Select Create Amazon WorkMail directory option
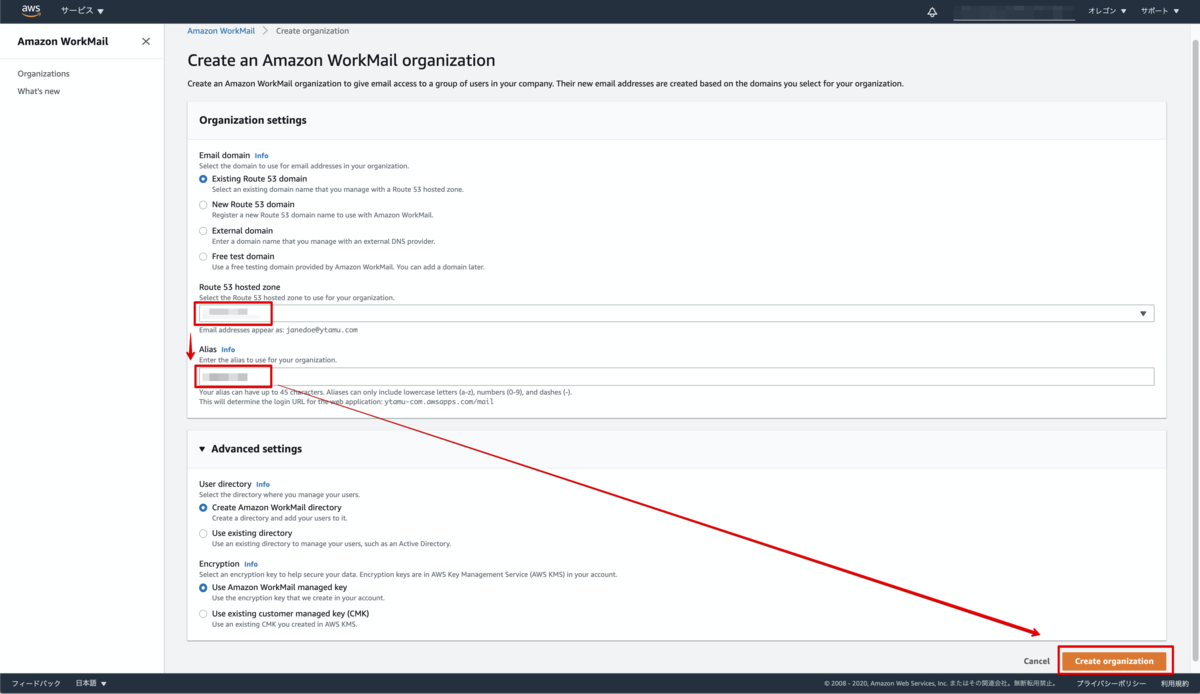This screenshot has height=694, width=1200. pyautogui.click(x=203, y=508)
